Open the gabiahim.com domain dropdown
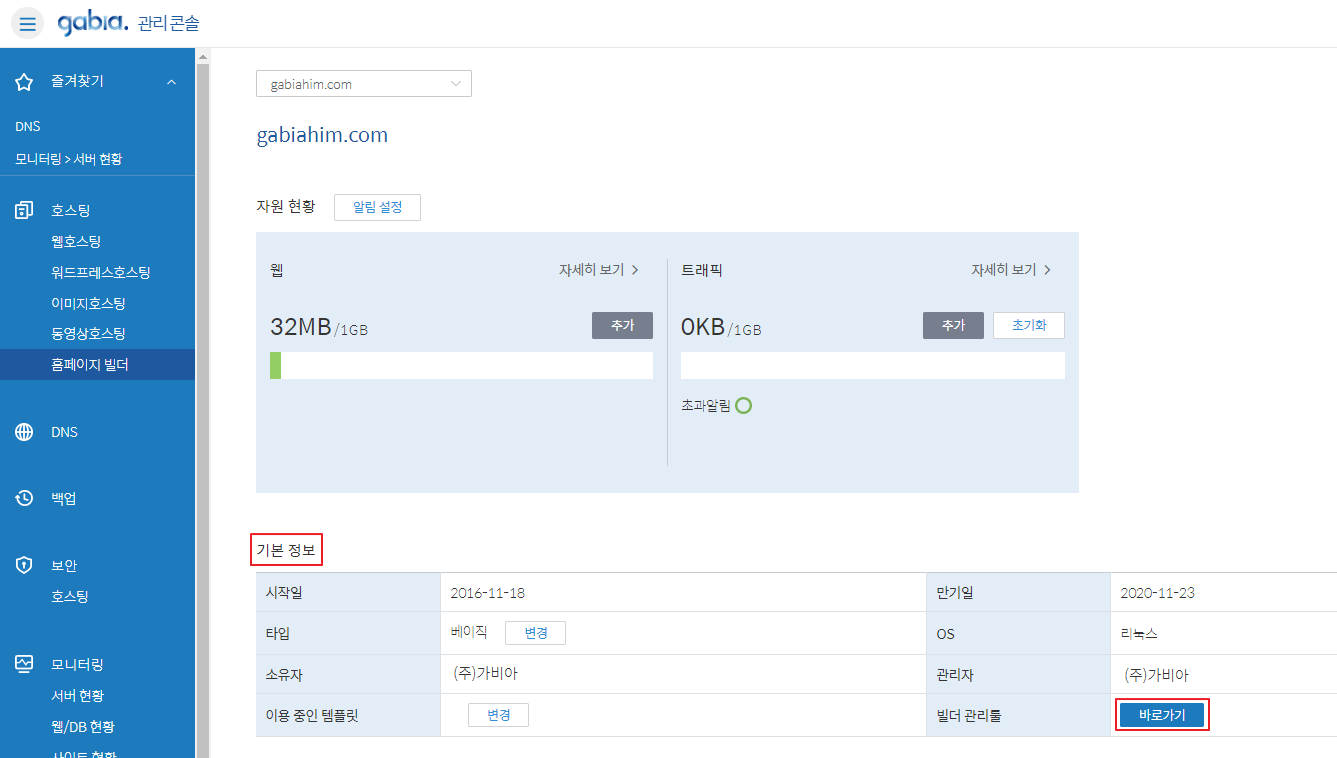 coord(364,84)
